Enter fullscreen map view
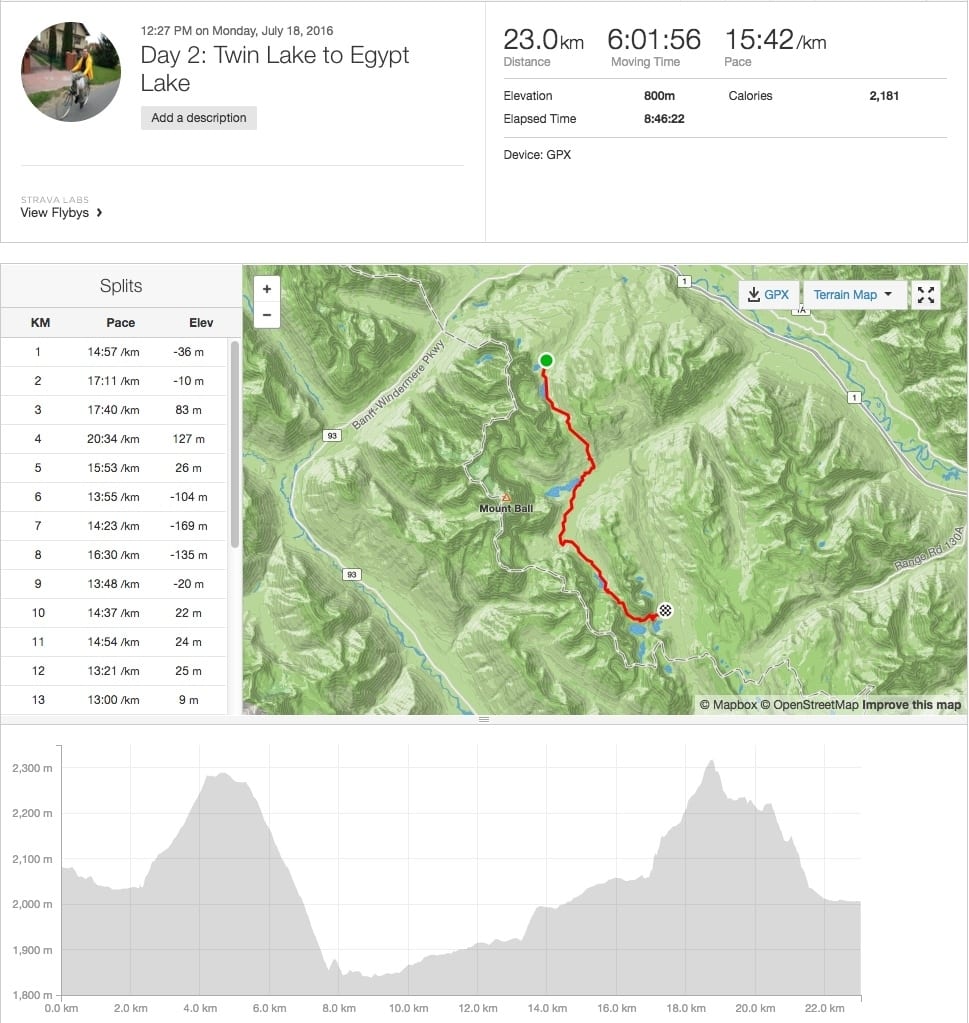969x1023 pixels. click(x=926, y=294)
